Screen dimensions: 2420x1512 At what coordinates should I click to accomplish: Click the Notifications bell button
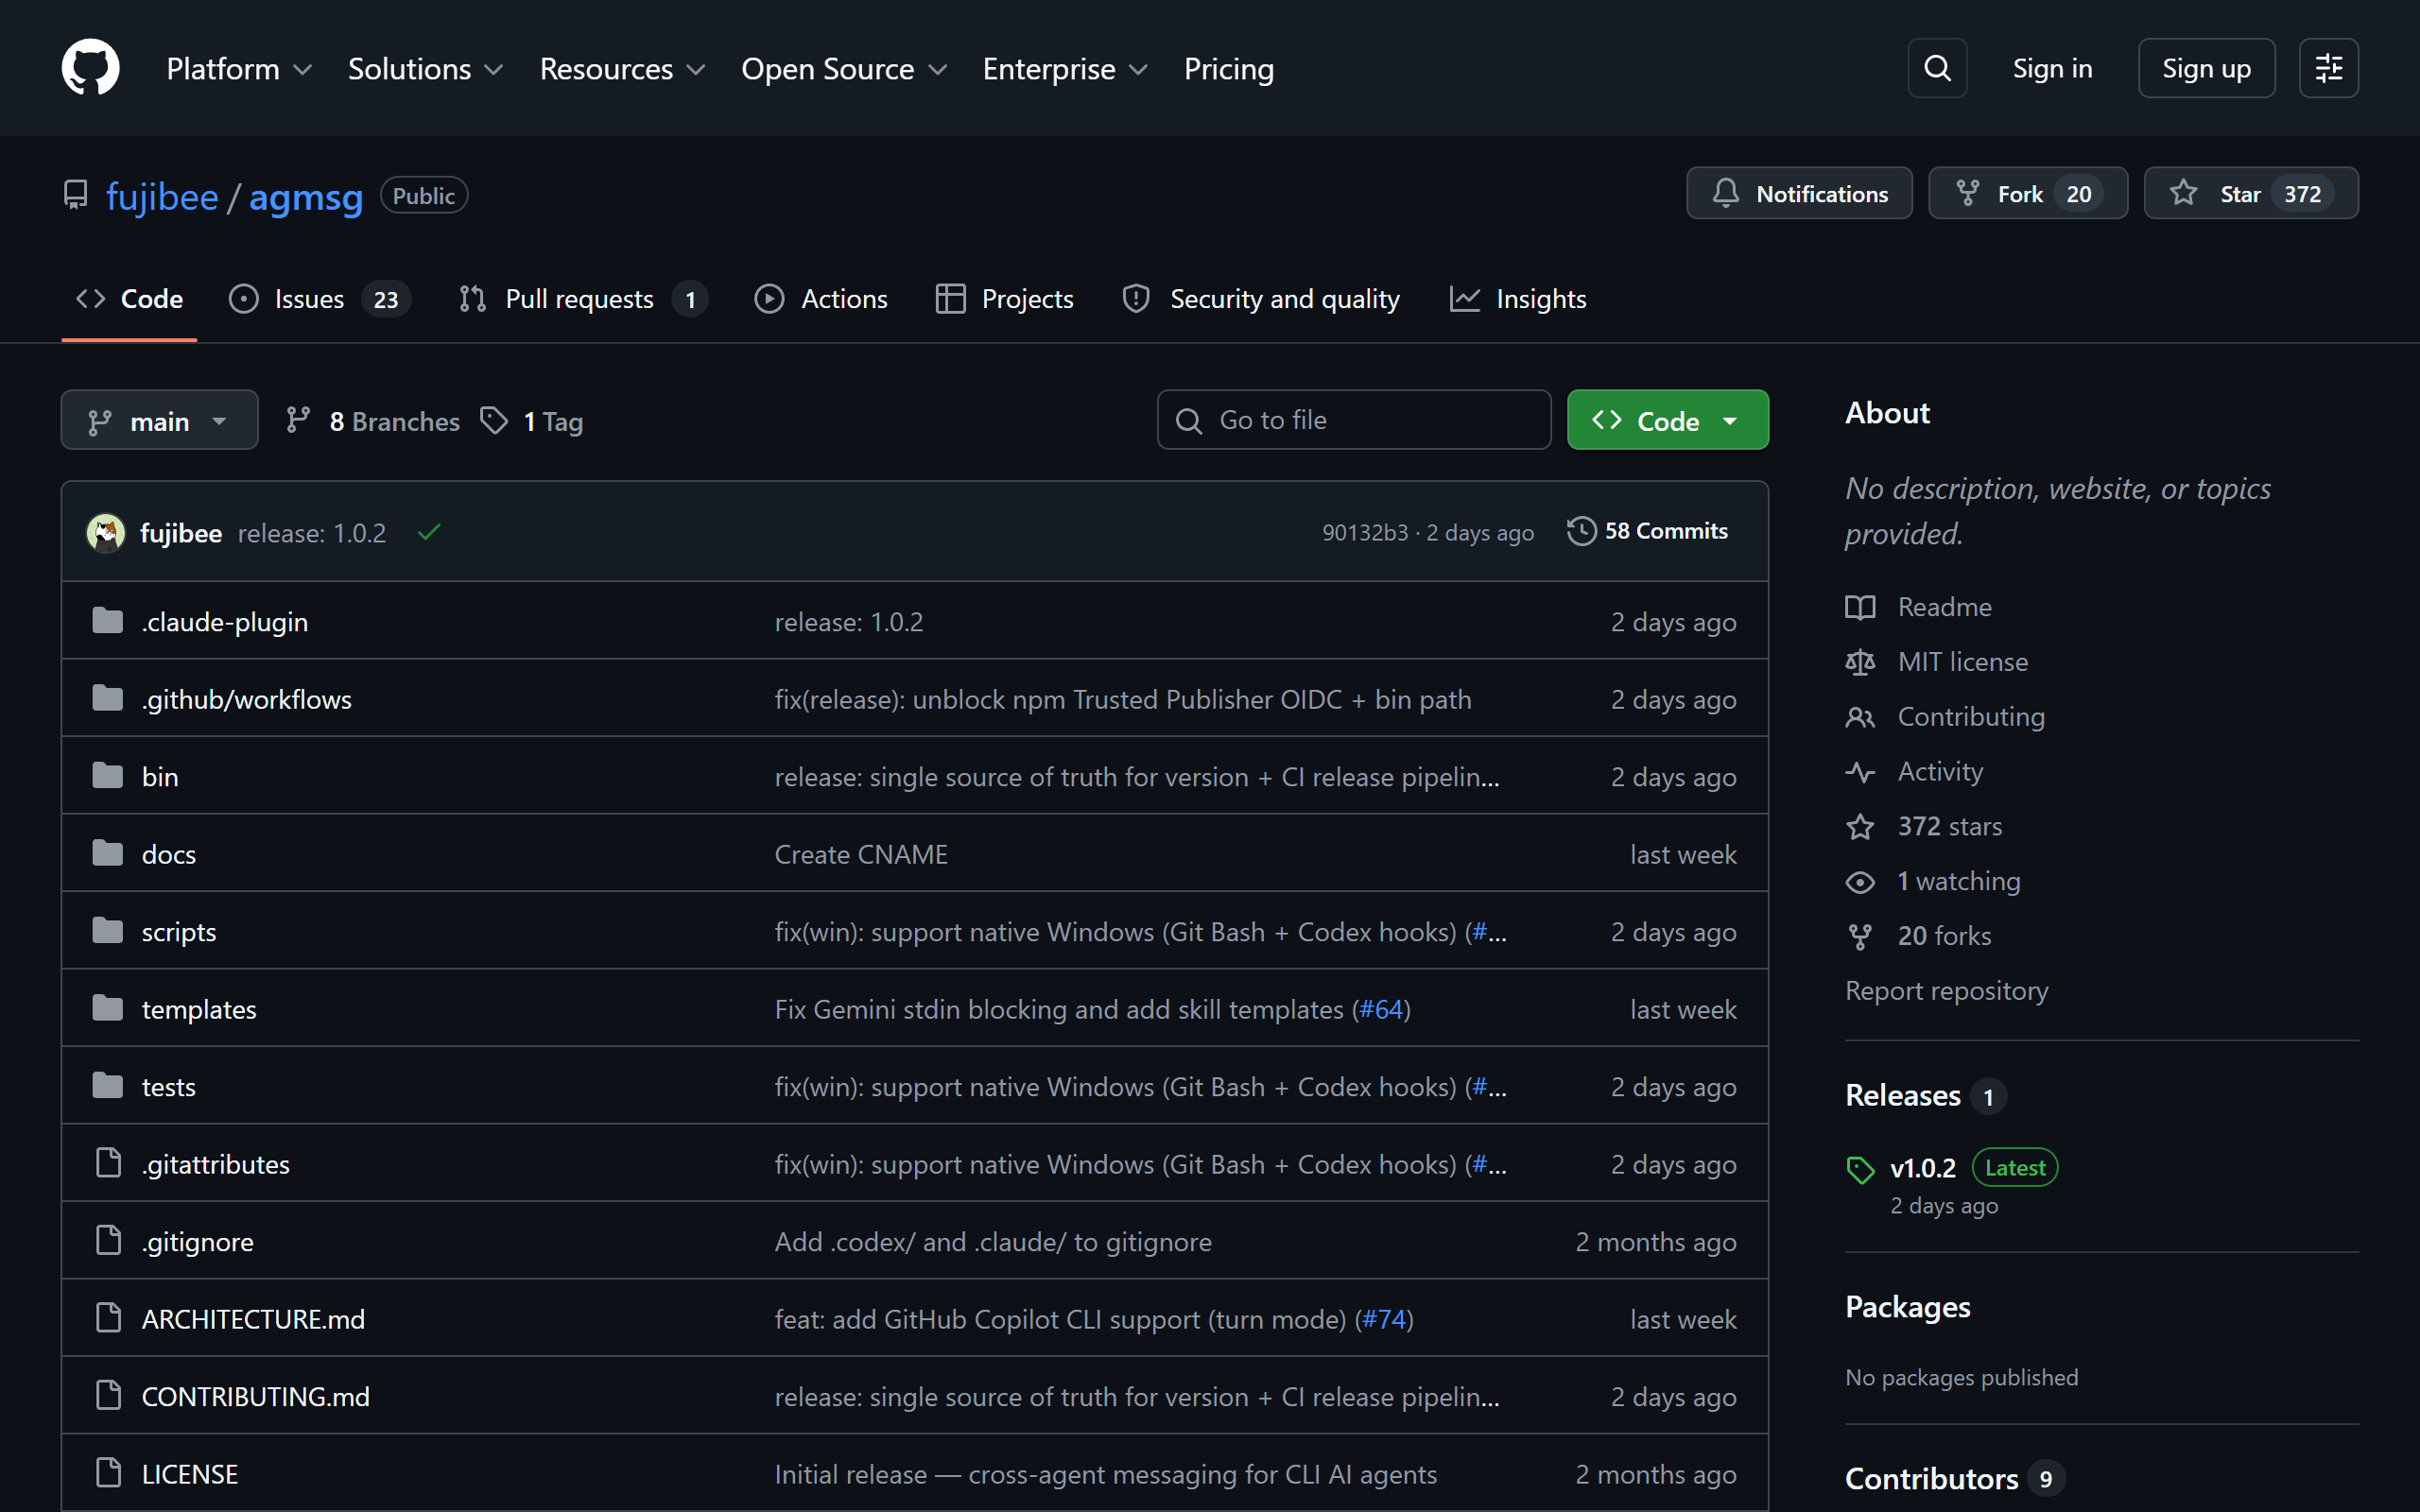(1799, 193)
